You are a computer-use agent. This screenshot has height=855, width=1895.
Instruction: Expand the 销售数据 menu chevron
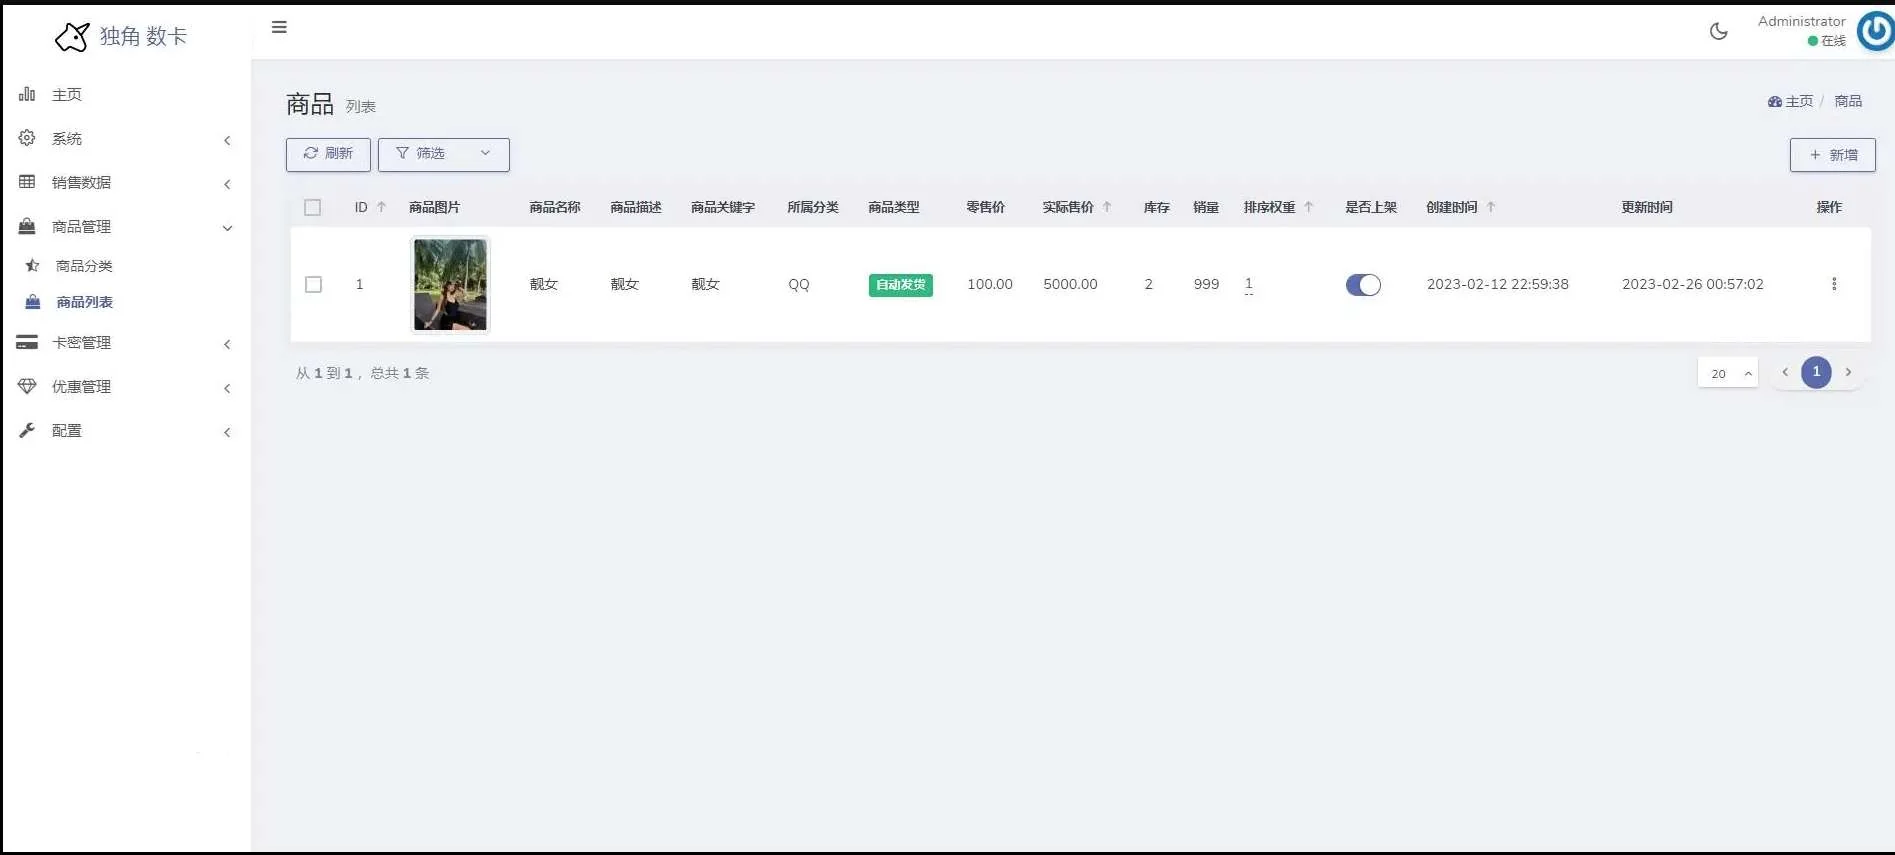[x=227, y=184]
